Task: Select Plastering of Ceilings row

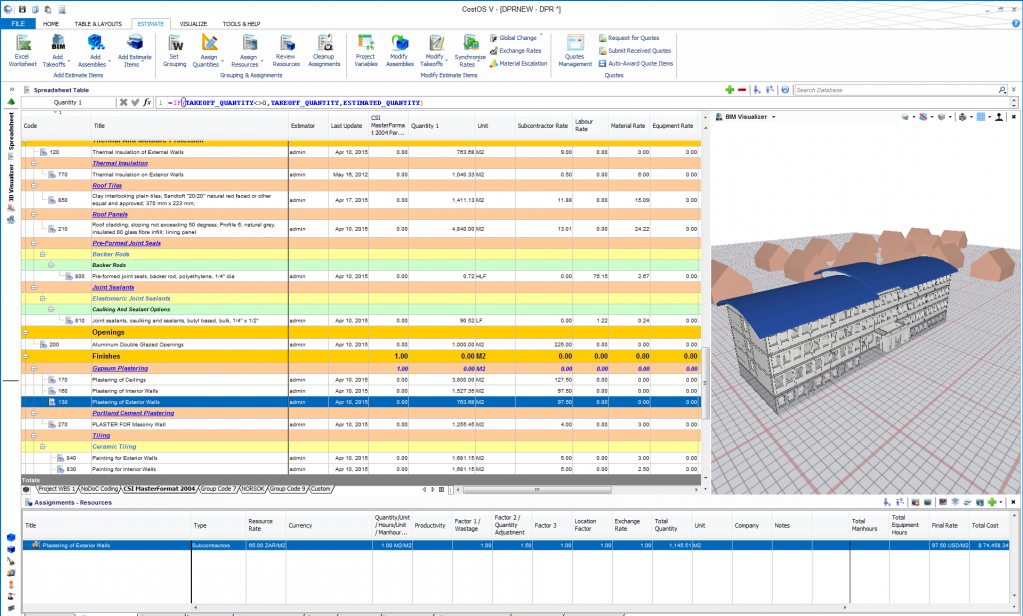Action: point(361,380)
